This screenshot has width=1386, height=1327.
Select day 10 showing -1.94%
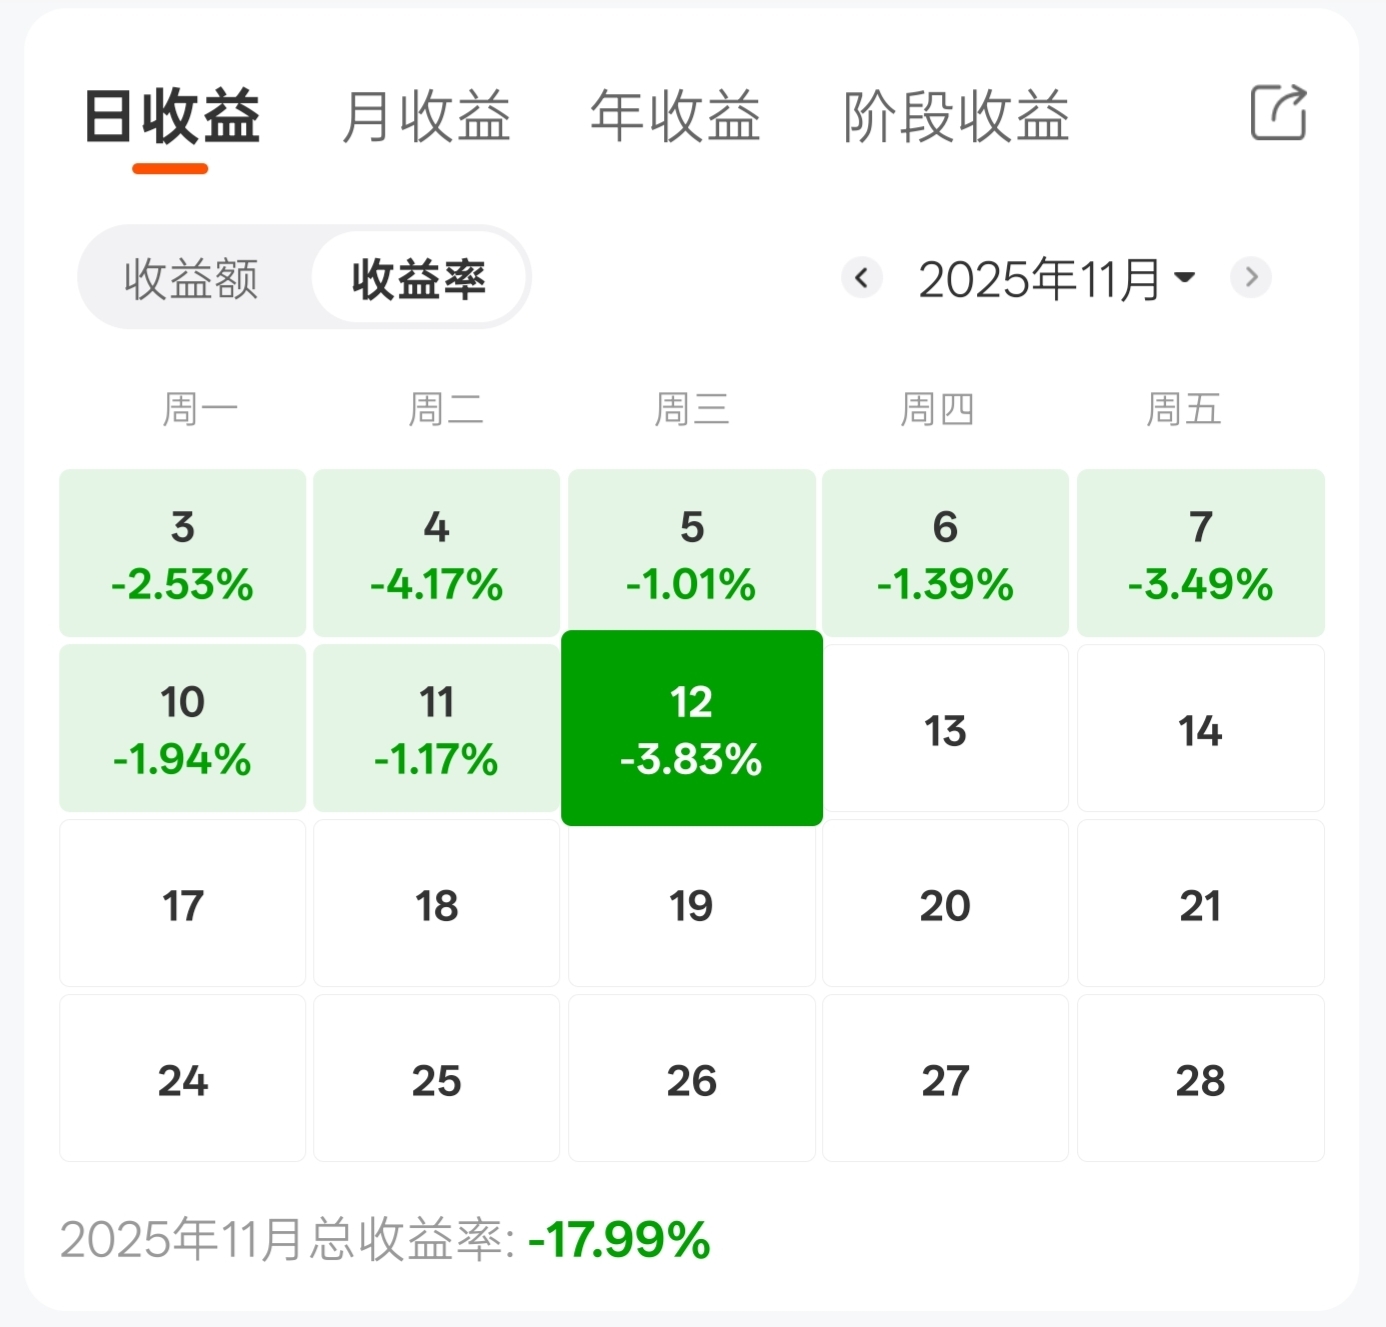(x=183, y=728)
